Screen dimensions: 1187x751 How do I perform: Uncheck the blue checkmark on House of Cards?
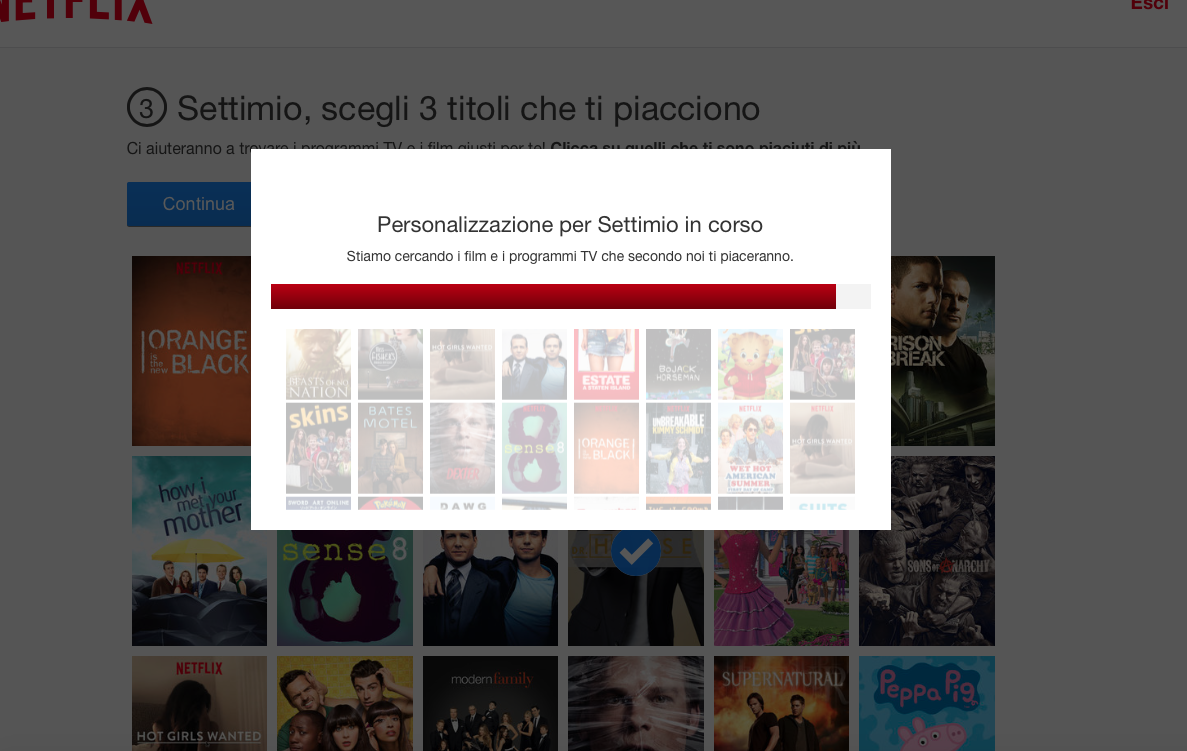[635, 551]
